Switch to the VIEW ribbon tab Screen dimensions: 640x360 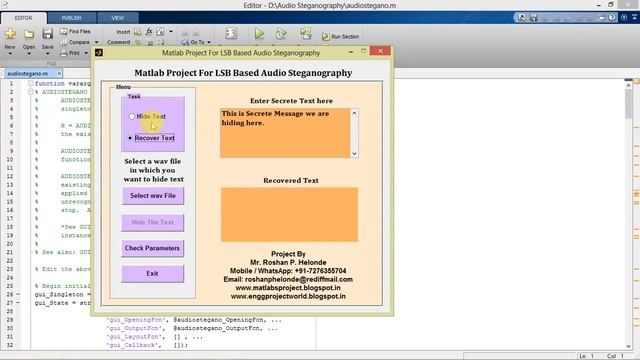pos(118,18)
